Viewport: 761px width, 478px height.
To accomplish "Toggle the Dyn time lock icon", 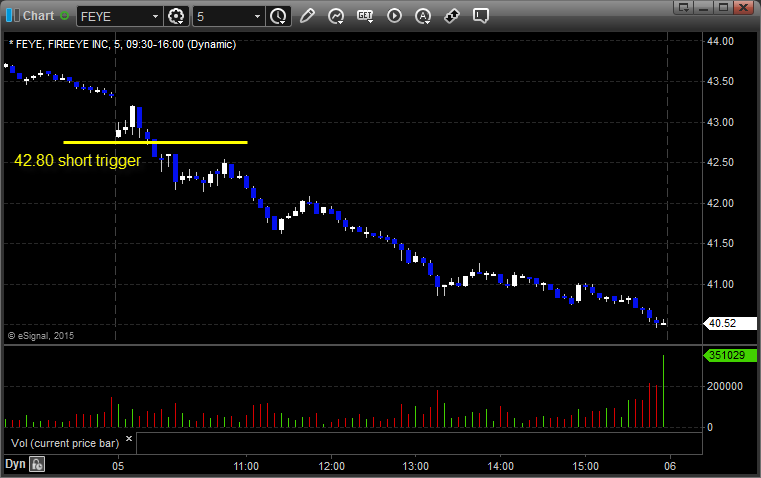I will [37, 464].
